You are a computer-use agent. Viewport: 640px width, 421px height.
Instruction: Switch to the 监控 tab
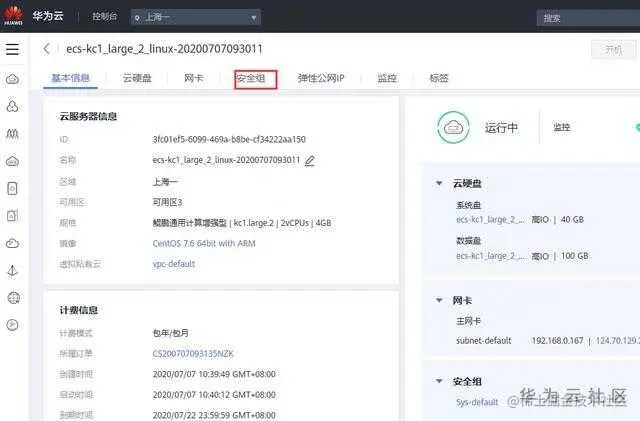pyautogui.click(x=387, y=78)
